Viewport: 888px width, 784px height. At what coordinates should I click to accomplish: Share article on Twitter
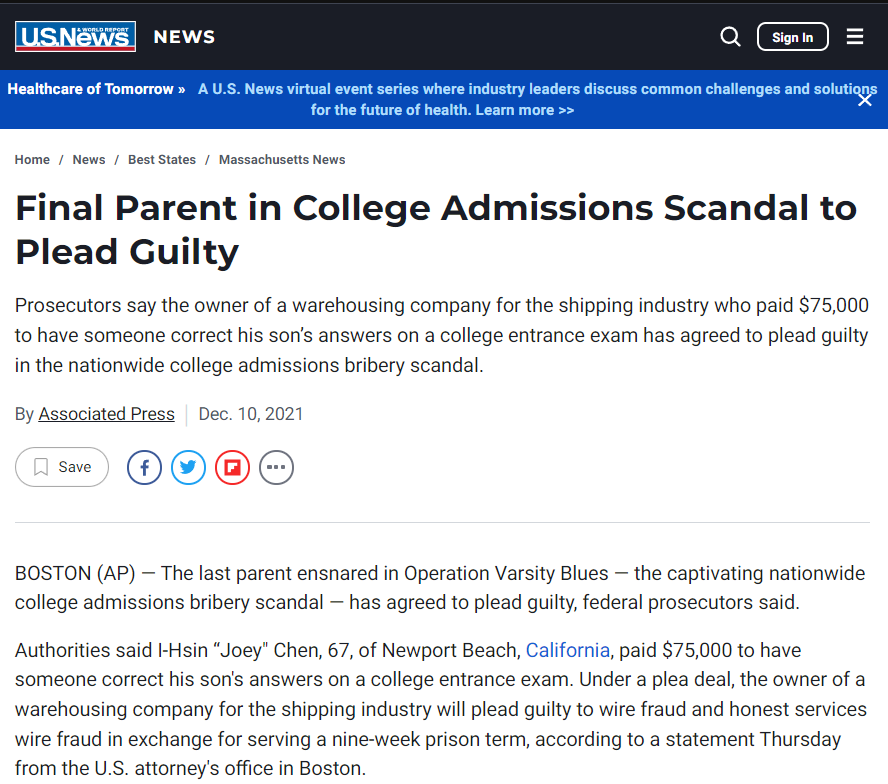[188, 467]
